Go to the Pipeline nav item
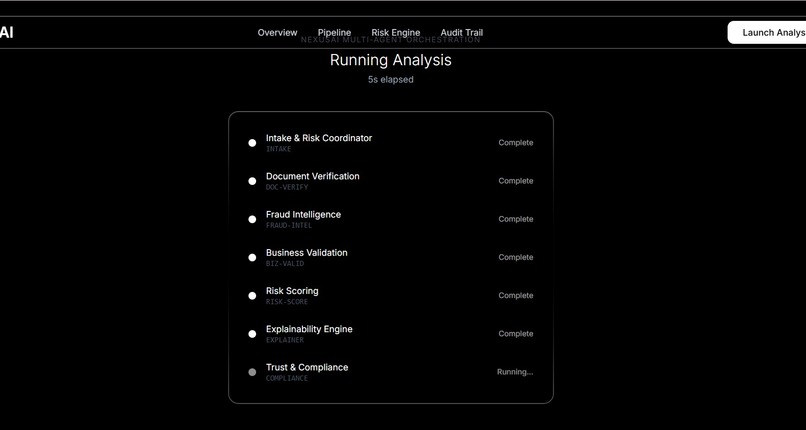This screenshot has width=806, height=430. (x=334, y=32)
